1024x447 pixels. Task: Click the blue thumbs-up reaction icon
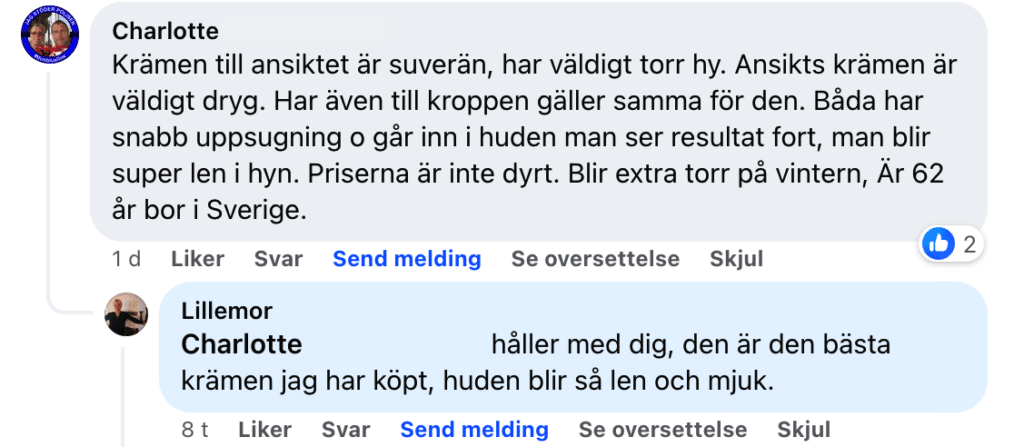[938, 243]
